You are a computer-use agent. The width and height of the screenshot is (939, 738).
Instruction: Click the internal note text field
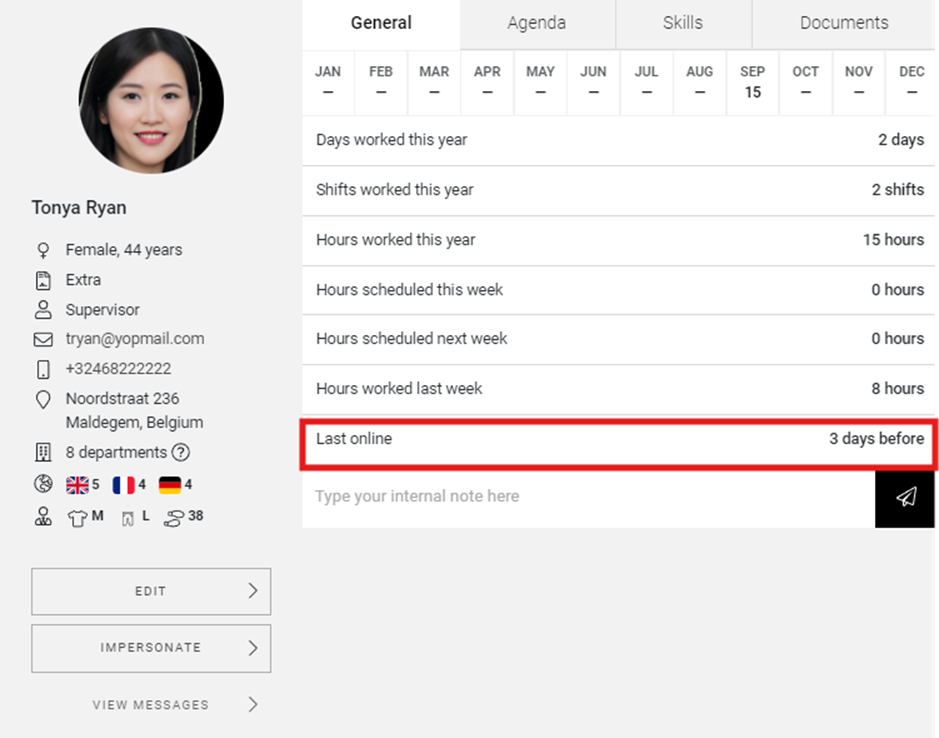point(588,497)
